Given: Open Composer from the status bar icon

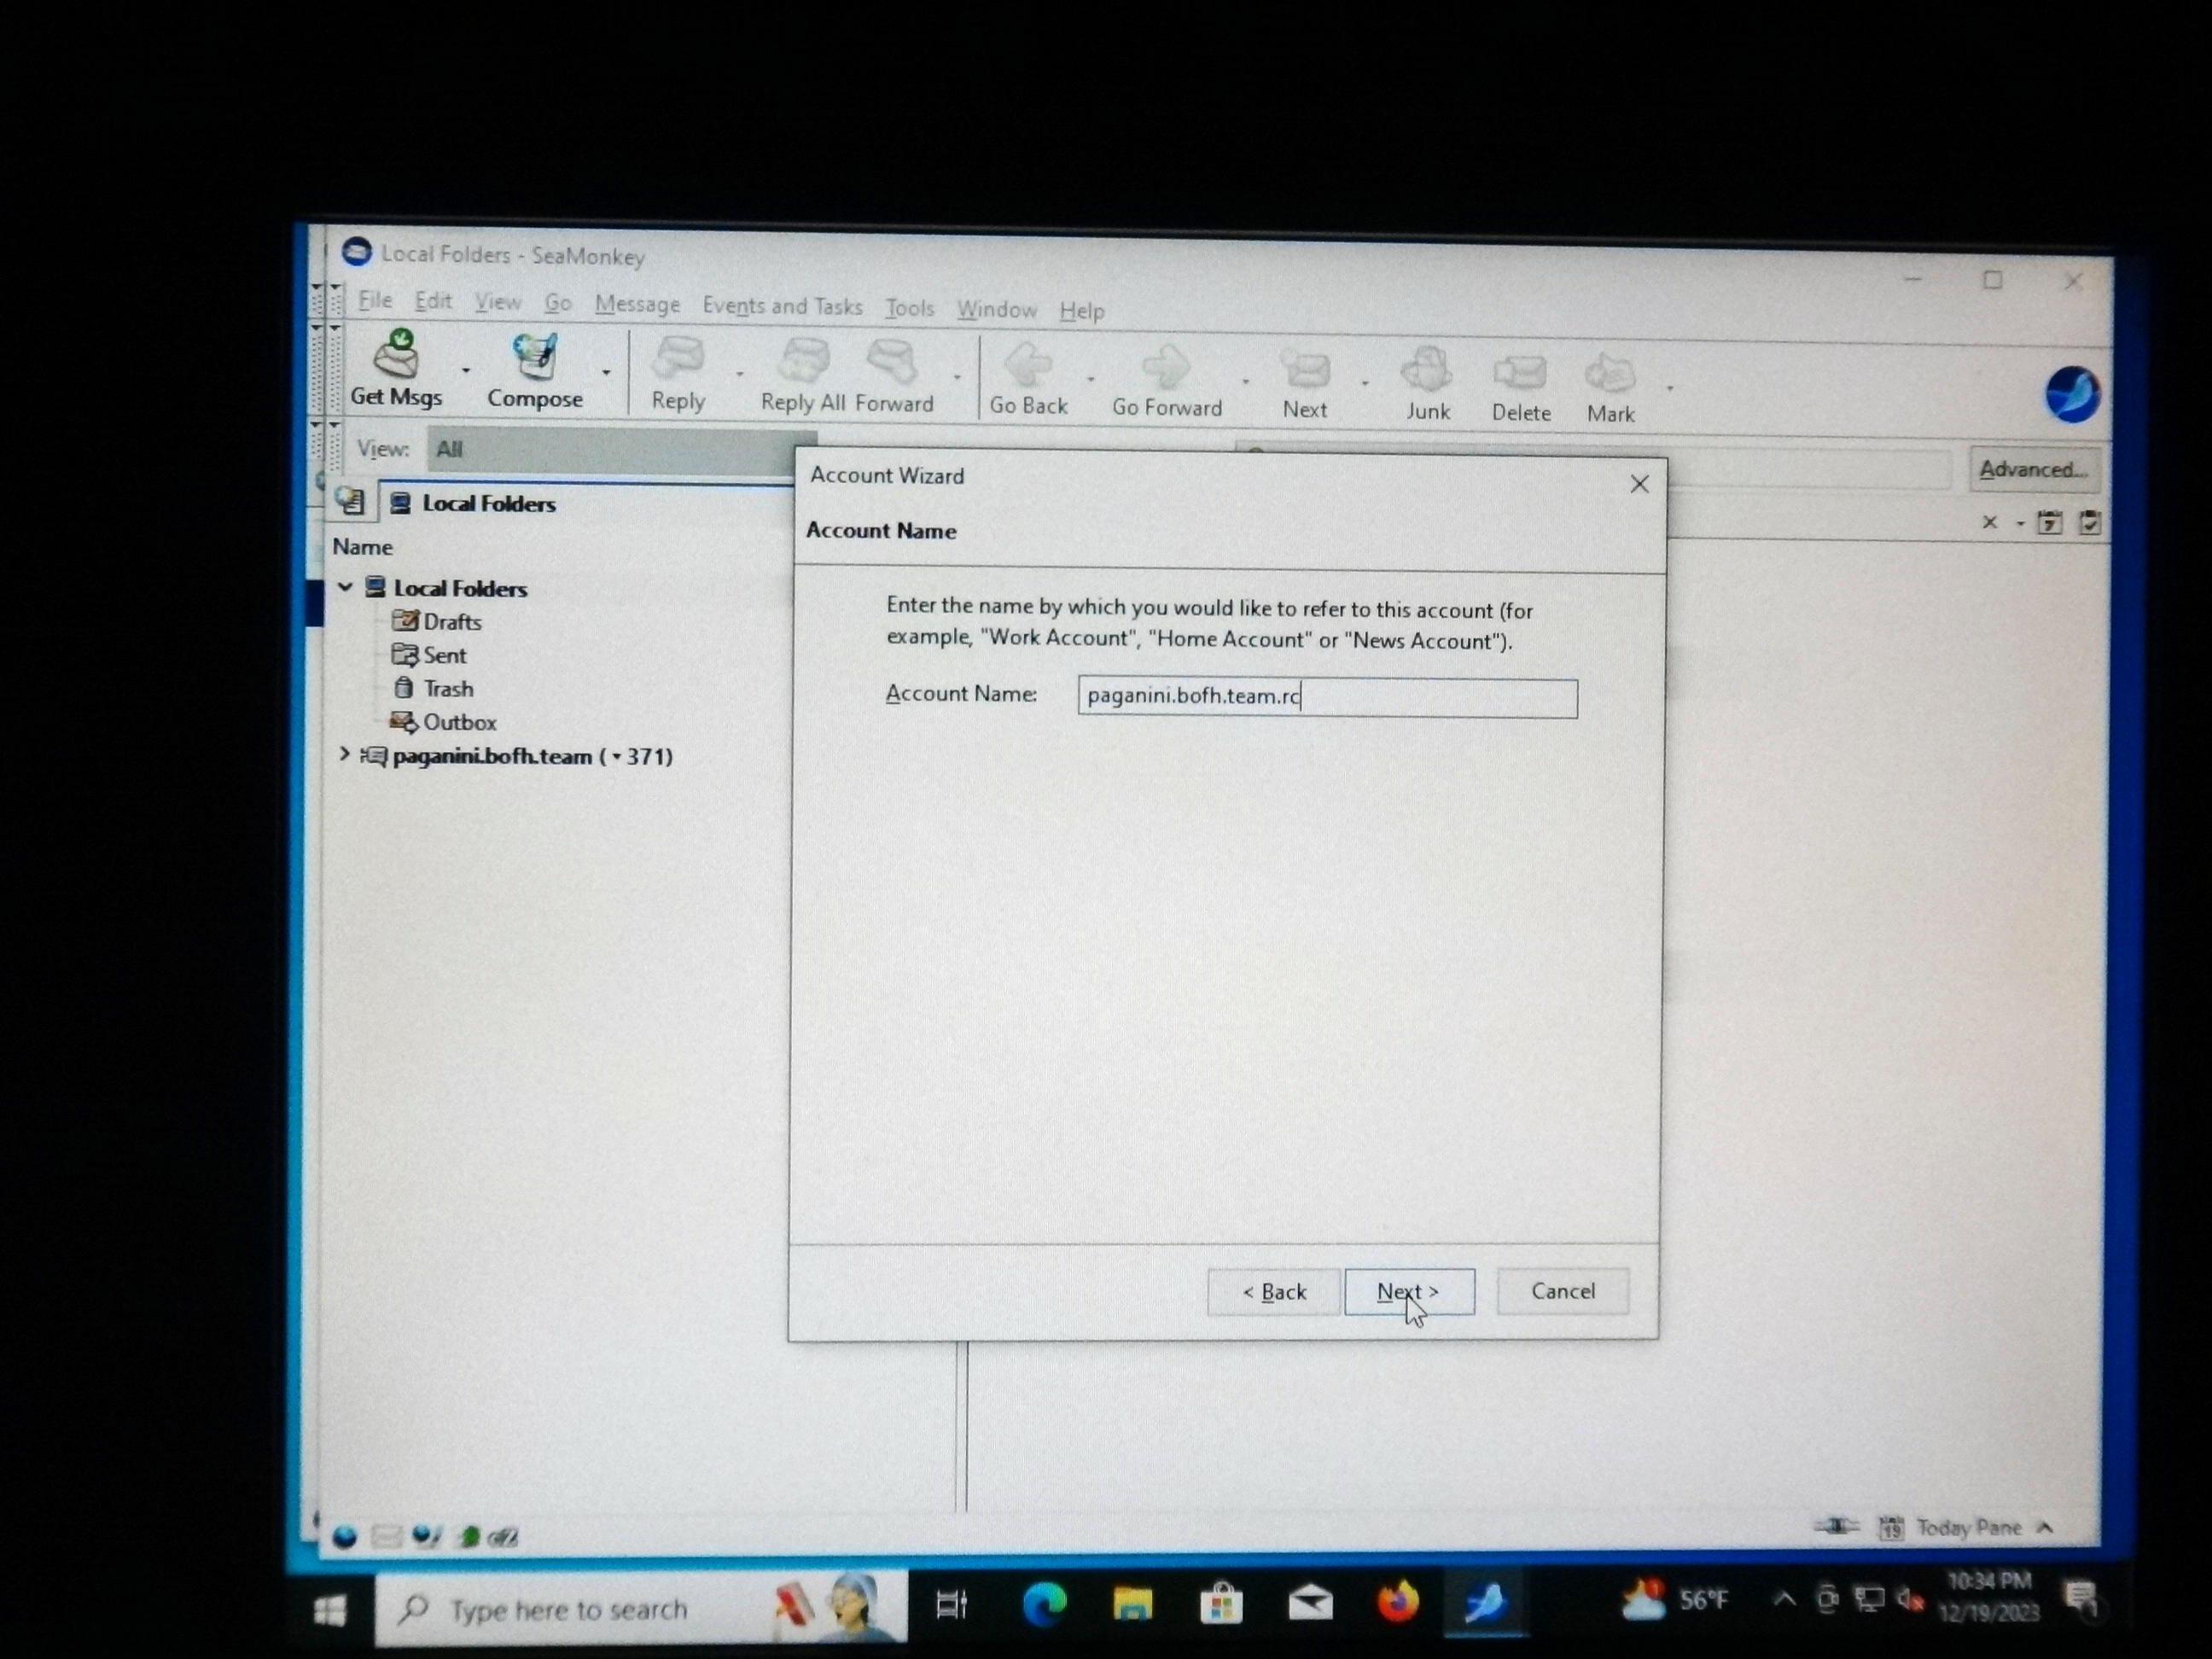Looking at the screenshot, I should [427, 1536].
